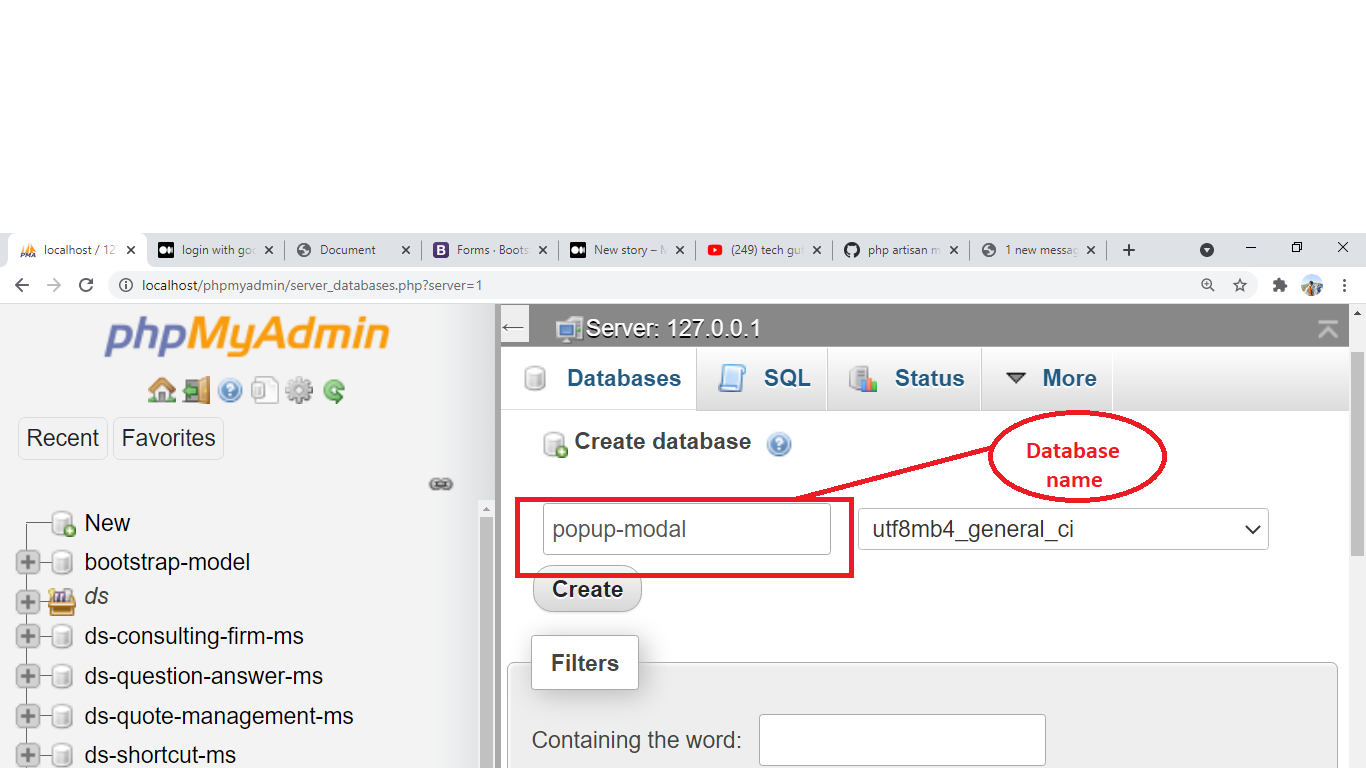Expand ds-question-answer-ms database node

[28, 676]
